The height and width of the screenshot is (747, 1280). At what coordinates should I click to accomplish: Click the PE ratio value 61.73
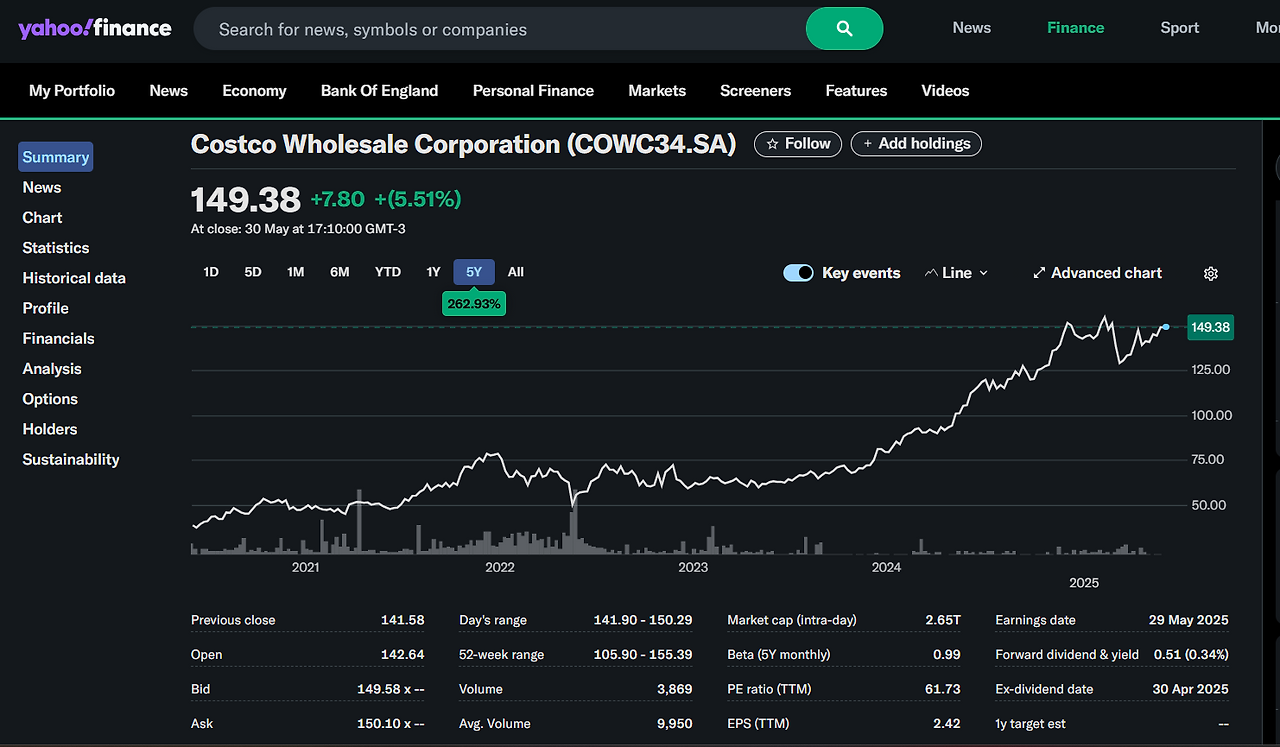pyautogui.click(x=943, y=689)
